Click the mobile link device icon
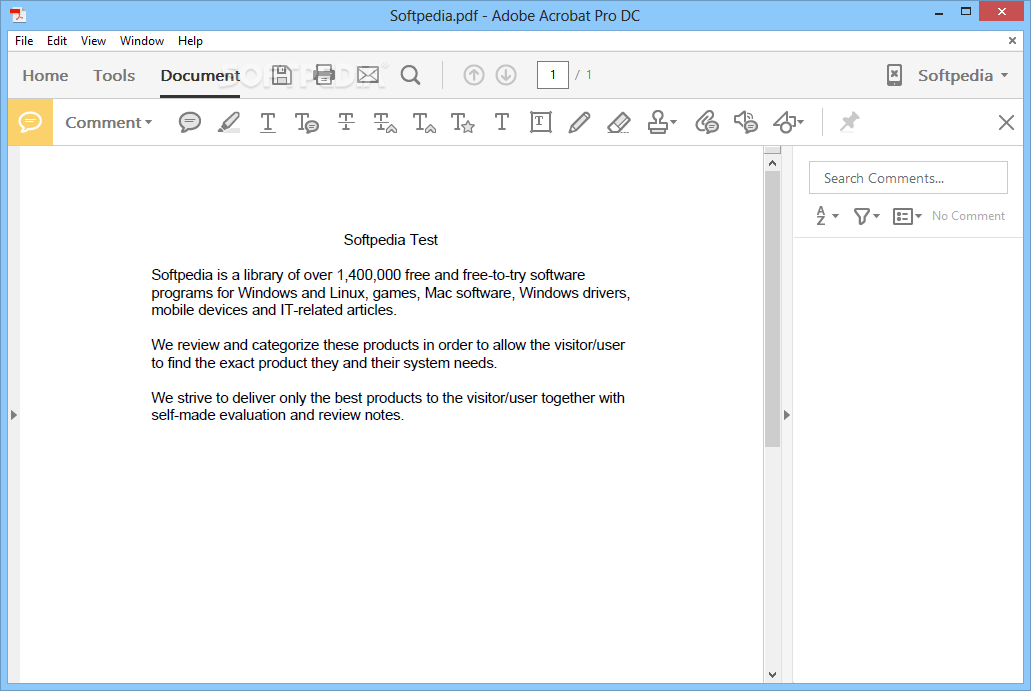The width and height of the screenshot is (1031, 691). click(894, 75)
